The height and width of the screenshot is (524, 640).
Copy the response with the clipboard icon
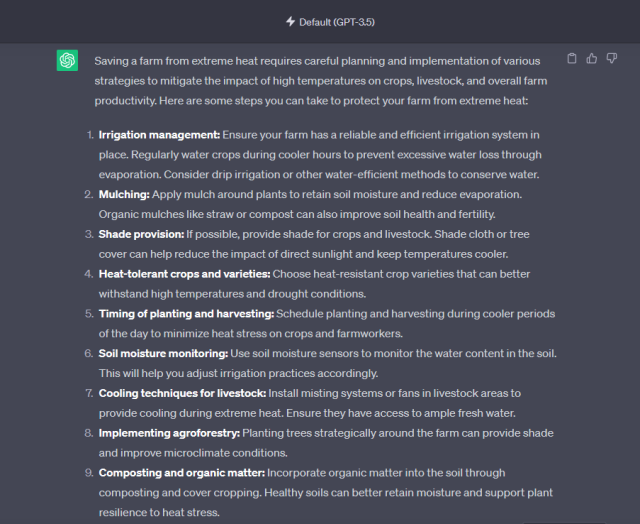[571, 59]
